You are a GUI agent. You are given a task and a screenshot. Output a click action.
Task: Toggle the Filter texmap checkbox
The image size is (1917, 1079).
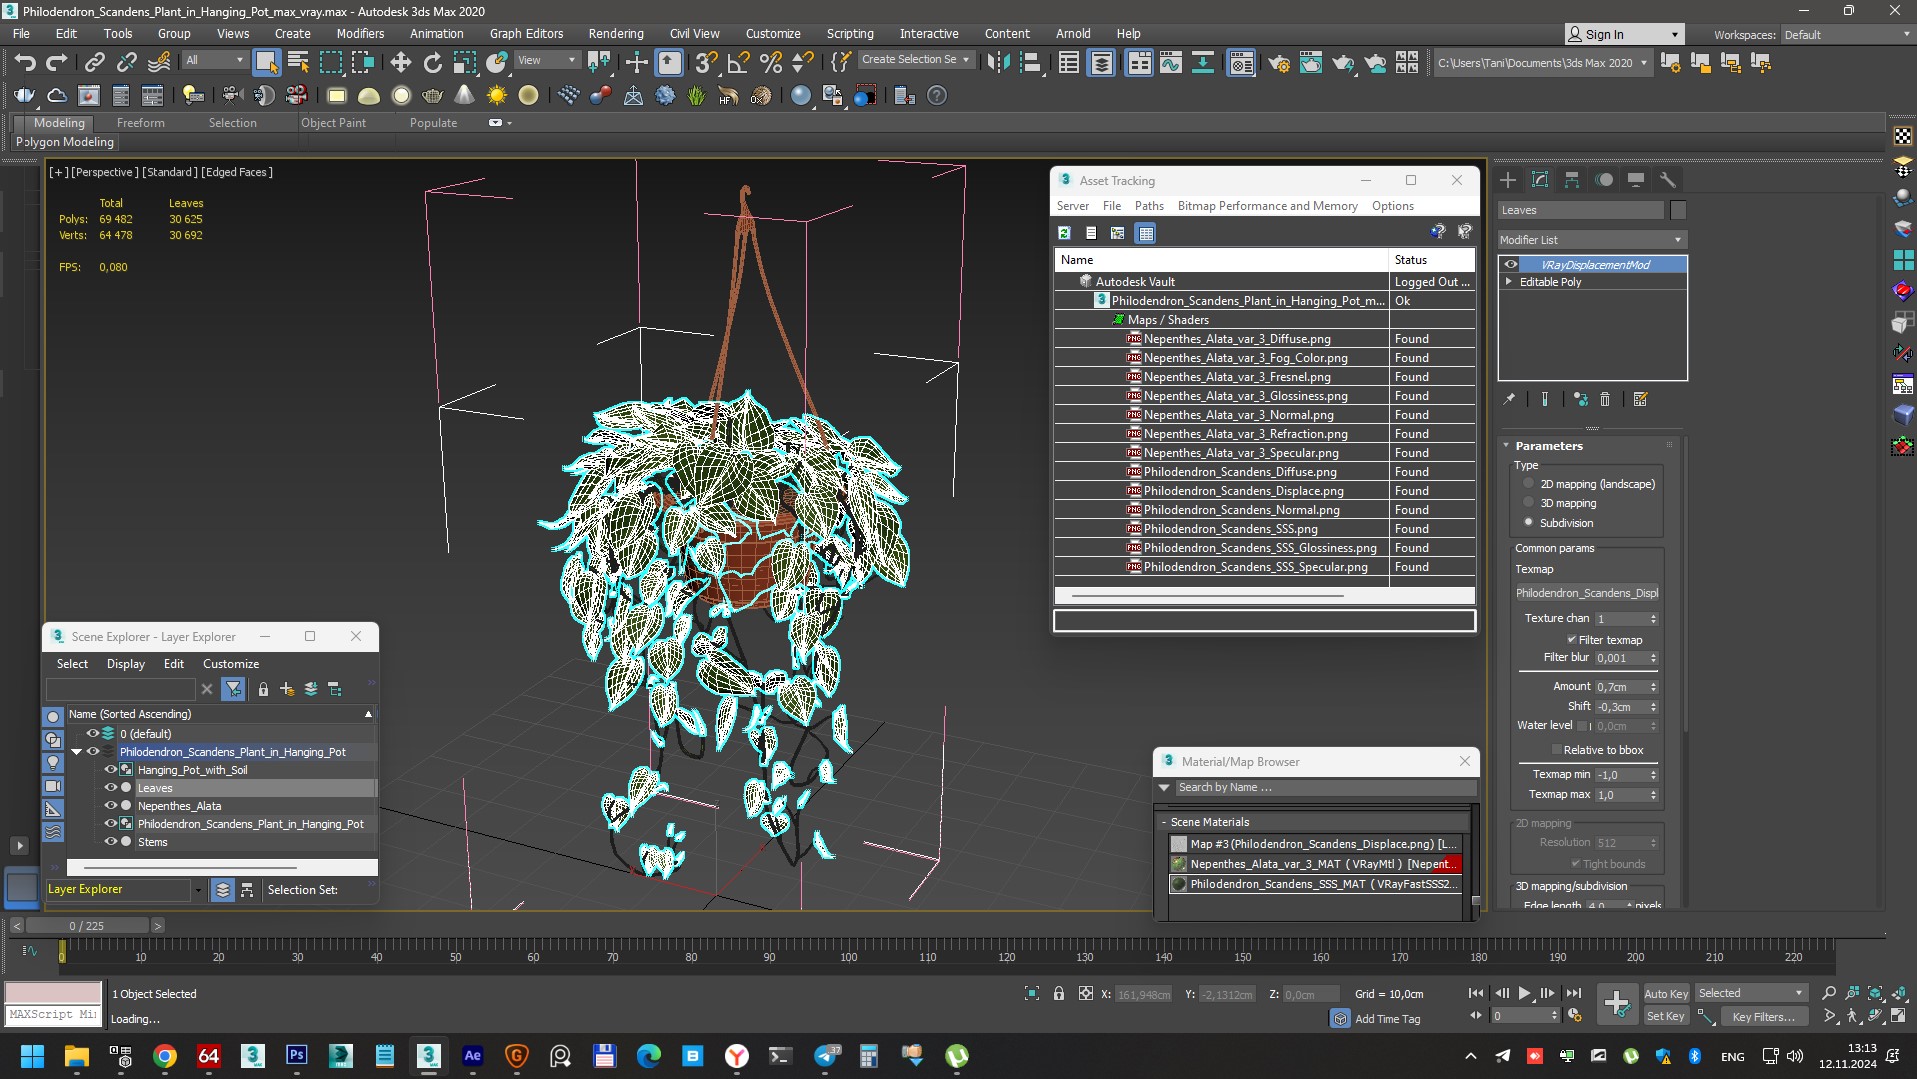(x=1571, y=640)
